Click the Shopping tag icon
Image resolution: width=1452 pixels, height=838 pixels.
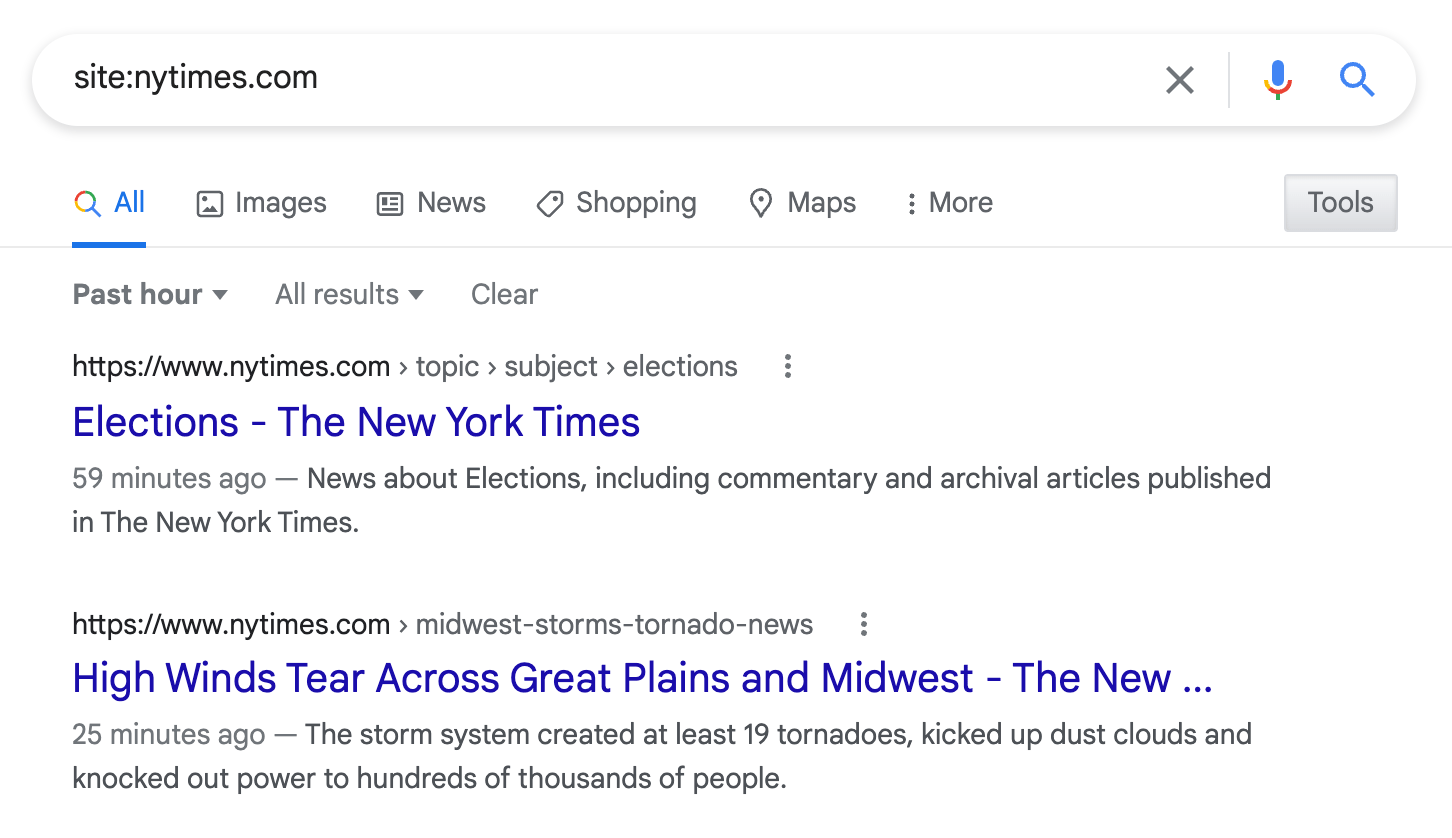point(549,203)
